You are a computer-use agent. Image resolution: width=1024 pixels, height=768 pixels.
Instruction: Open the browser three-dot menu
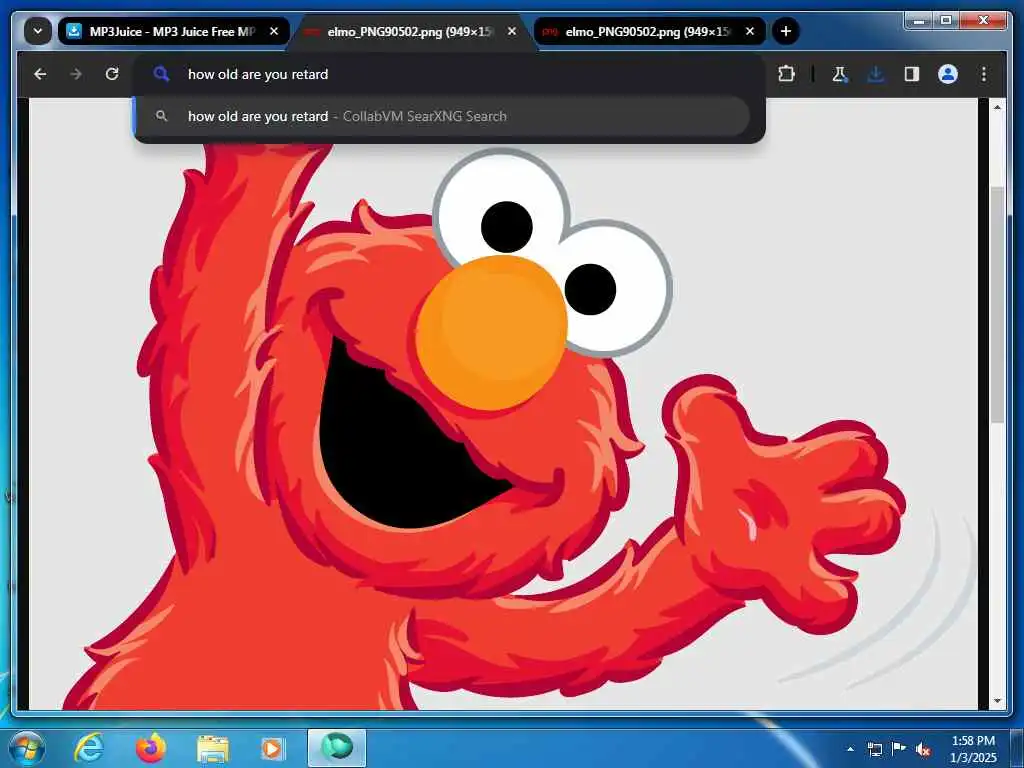[x=984, y=74]
